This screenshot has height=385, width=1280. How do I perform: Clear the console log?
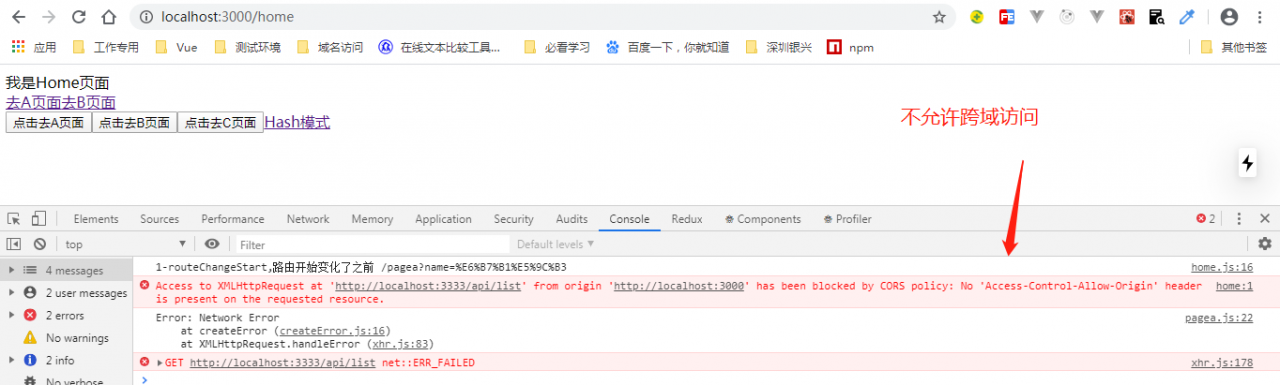coord(40,244)
